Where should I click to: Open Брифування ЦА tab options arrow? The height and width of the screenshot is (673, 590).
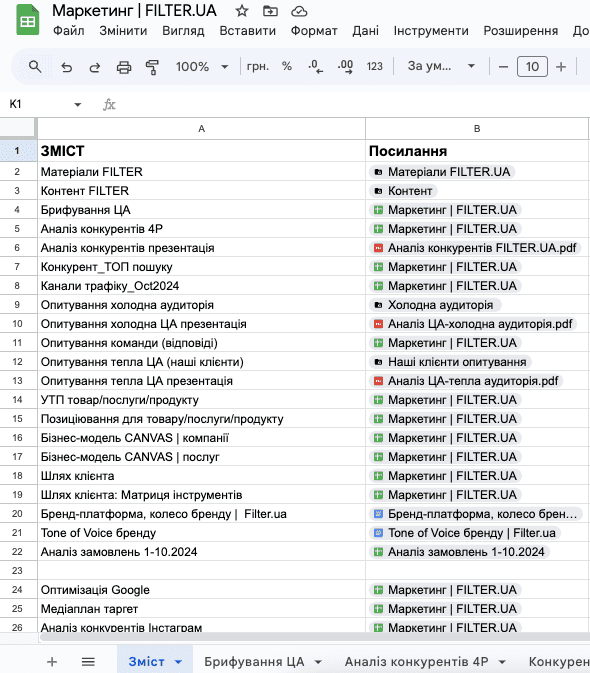pyautogui.click(x=318, y=662)
